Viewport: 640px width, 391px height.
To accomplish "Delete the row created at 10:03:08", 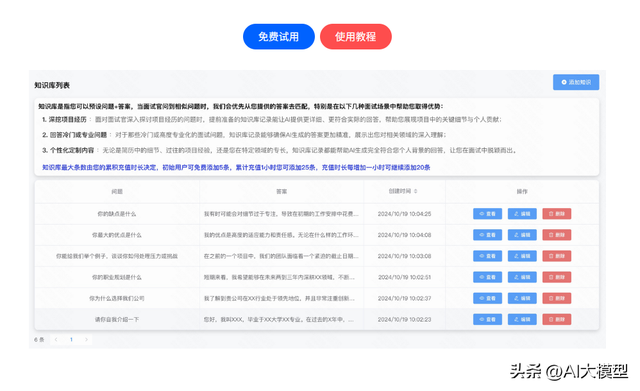I will tap(557, 256).
